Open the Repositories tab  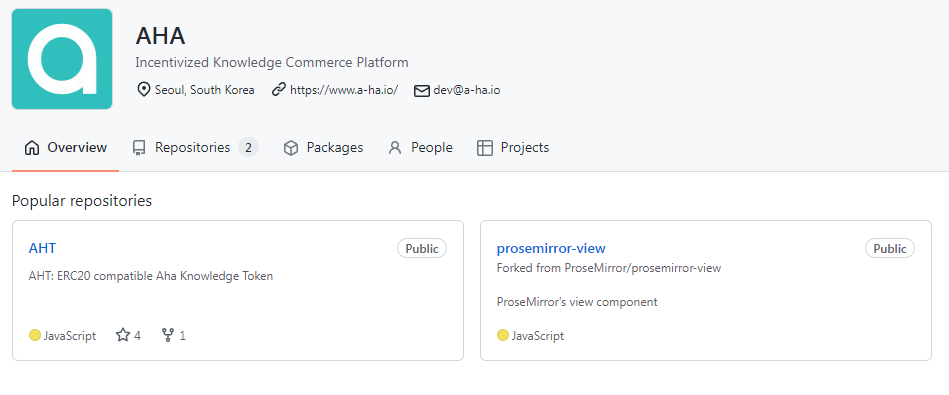(x=195, y=148)
